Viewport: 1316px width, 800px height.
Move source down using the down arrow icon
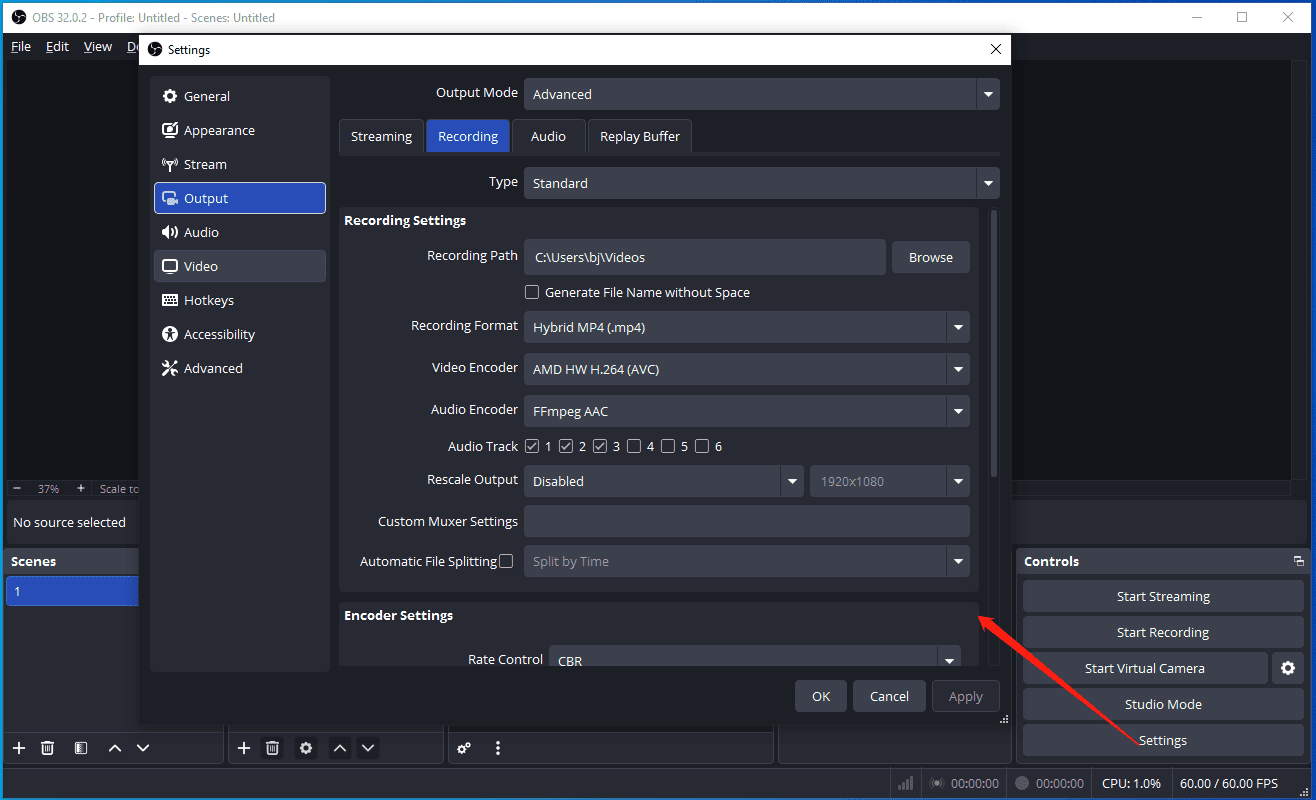[368, 747]
